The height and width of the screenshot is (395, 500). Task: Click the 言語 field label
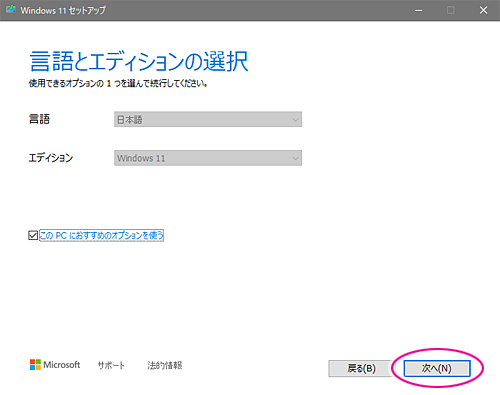tap(39, 119)
